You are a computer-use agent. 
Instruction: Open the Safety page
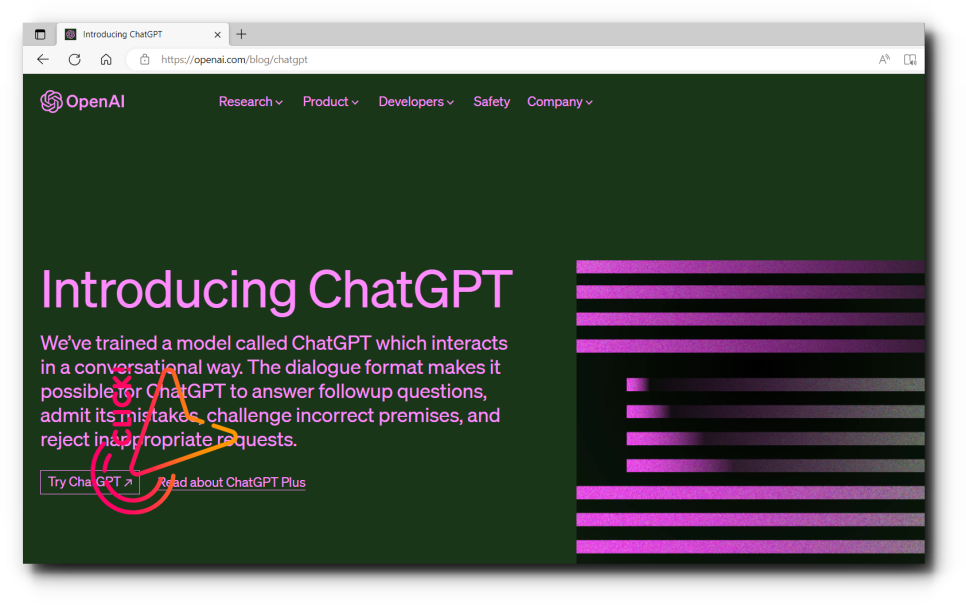[492, 102]
